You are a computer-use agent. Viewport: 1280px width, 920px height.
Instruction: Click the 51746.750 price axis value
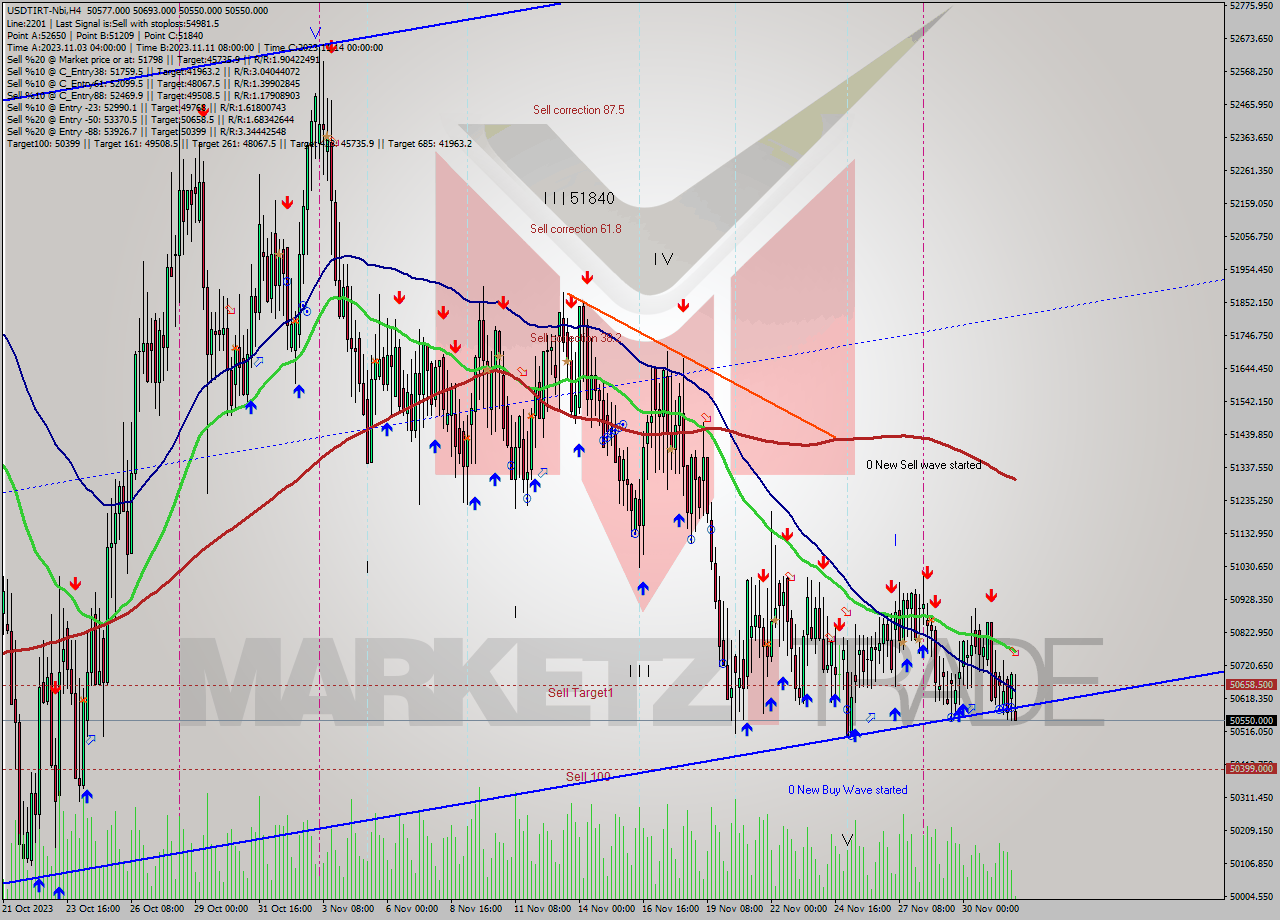click(1251, 336)
